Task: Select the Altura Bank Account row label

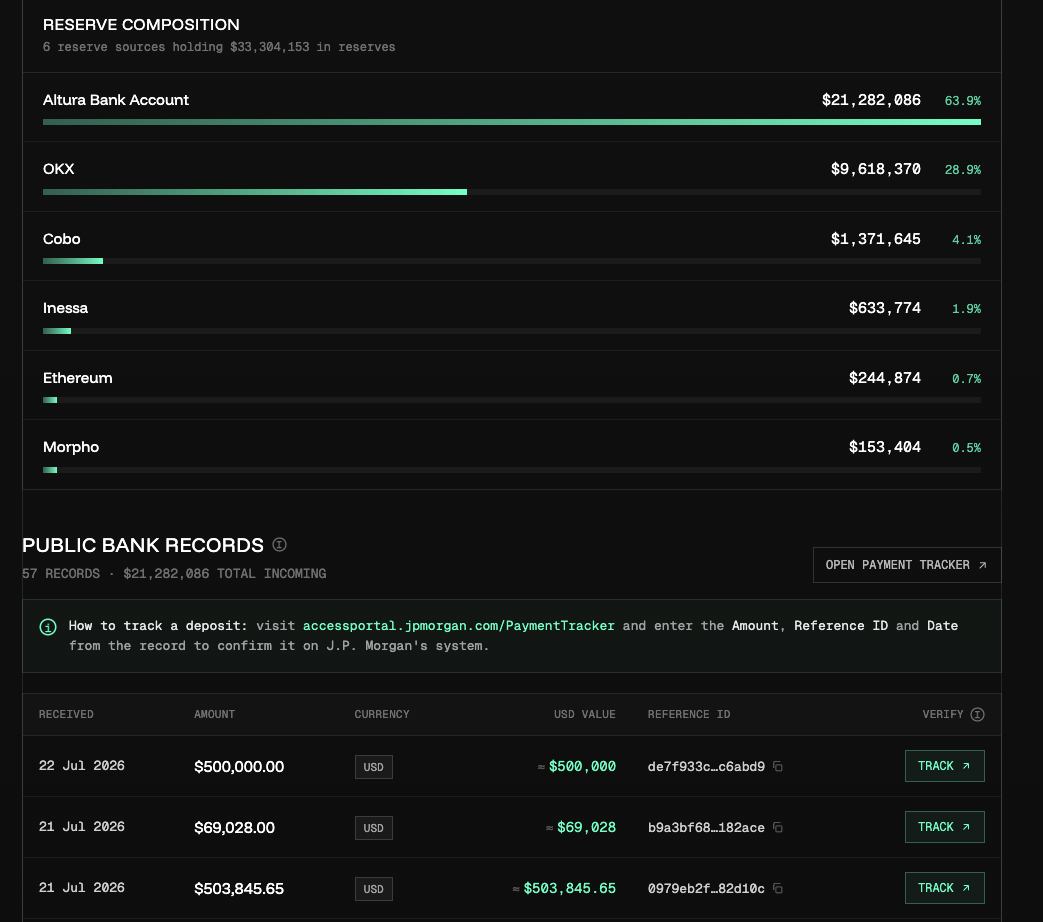Action: (116, 100)
